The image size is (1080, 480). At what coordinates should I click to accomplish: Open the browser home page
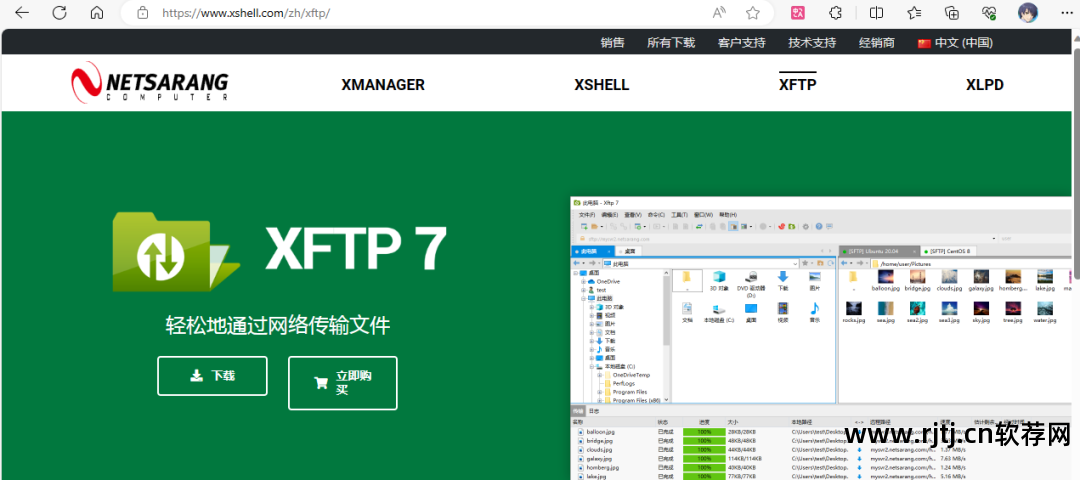click(x=97, y=12)
